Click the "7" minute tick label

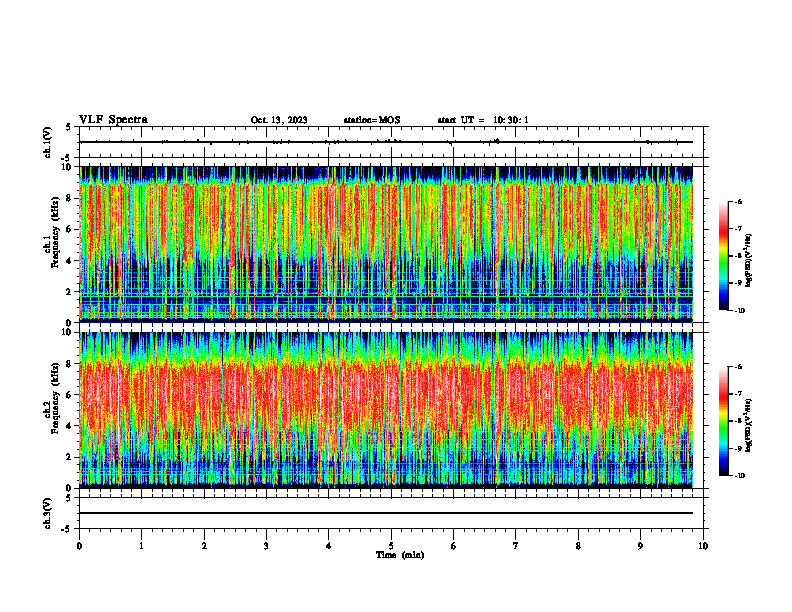[516, 546]
